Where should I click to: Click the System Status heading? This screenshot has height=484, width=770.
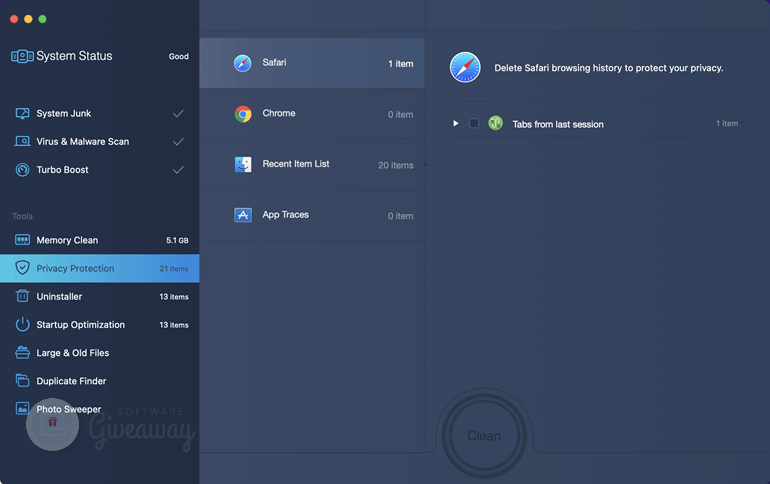click(x=74, y=56)
